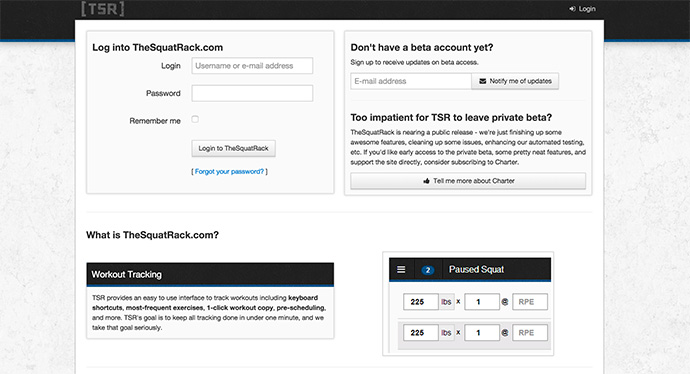Open the hamburger menu beside Paused Squat
690x374 pixels.
[x=401, y=269]
